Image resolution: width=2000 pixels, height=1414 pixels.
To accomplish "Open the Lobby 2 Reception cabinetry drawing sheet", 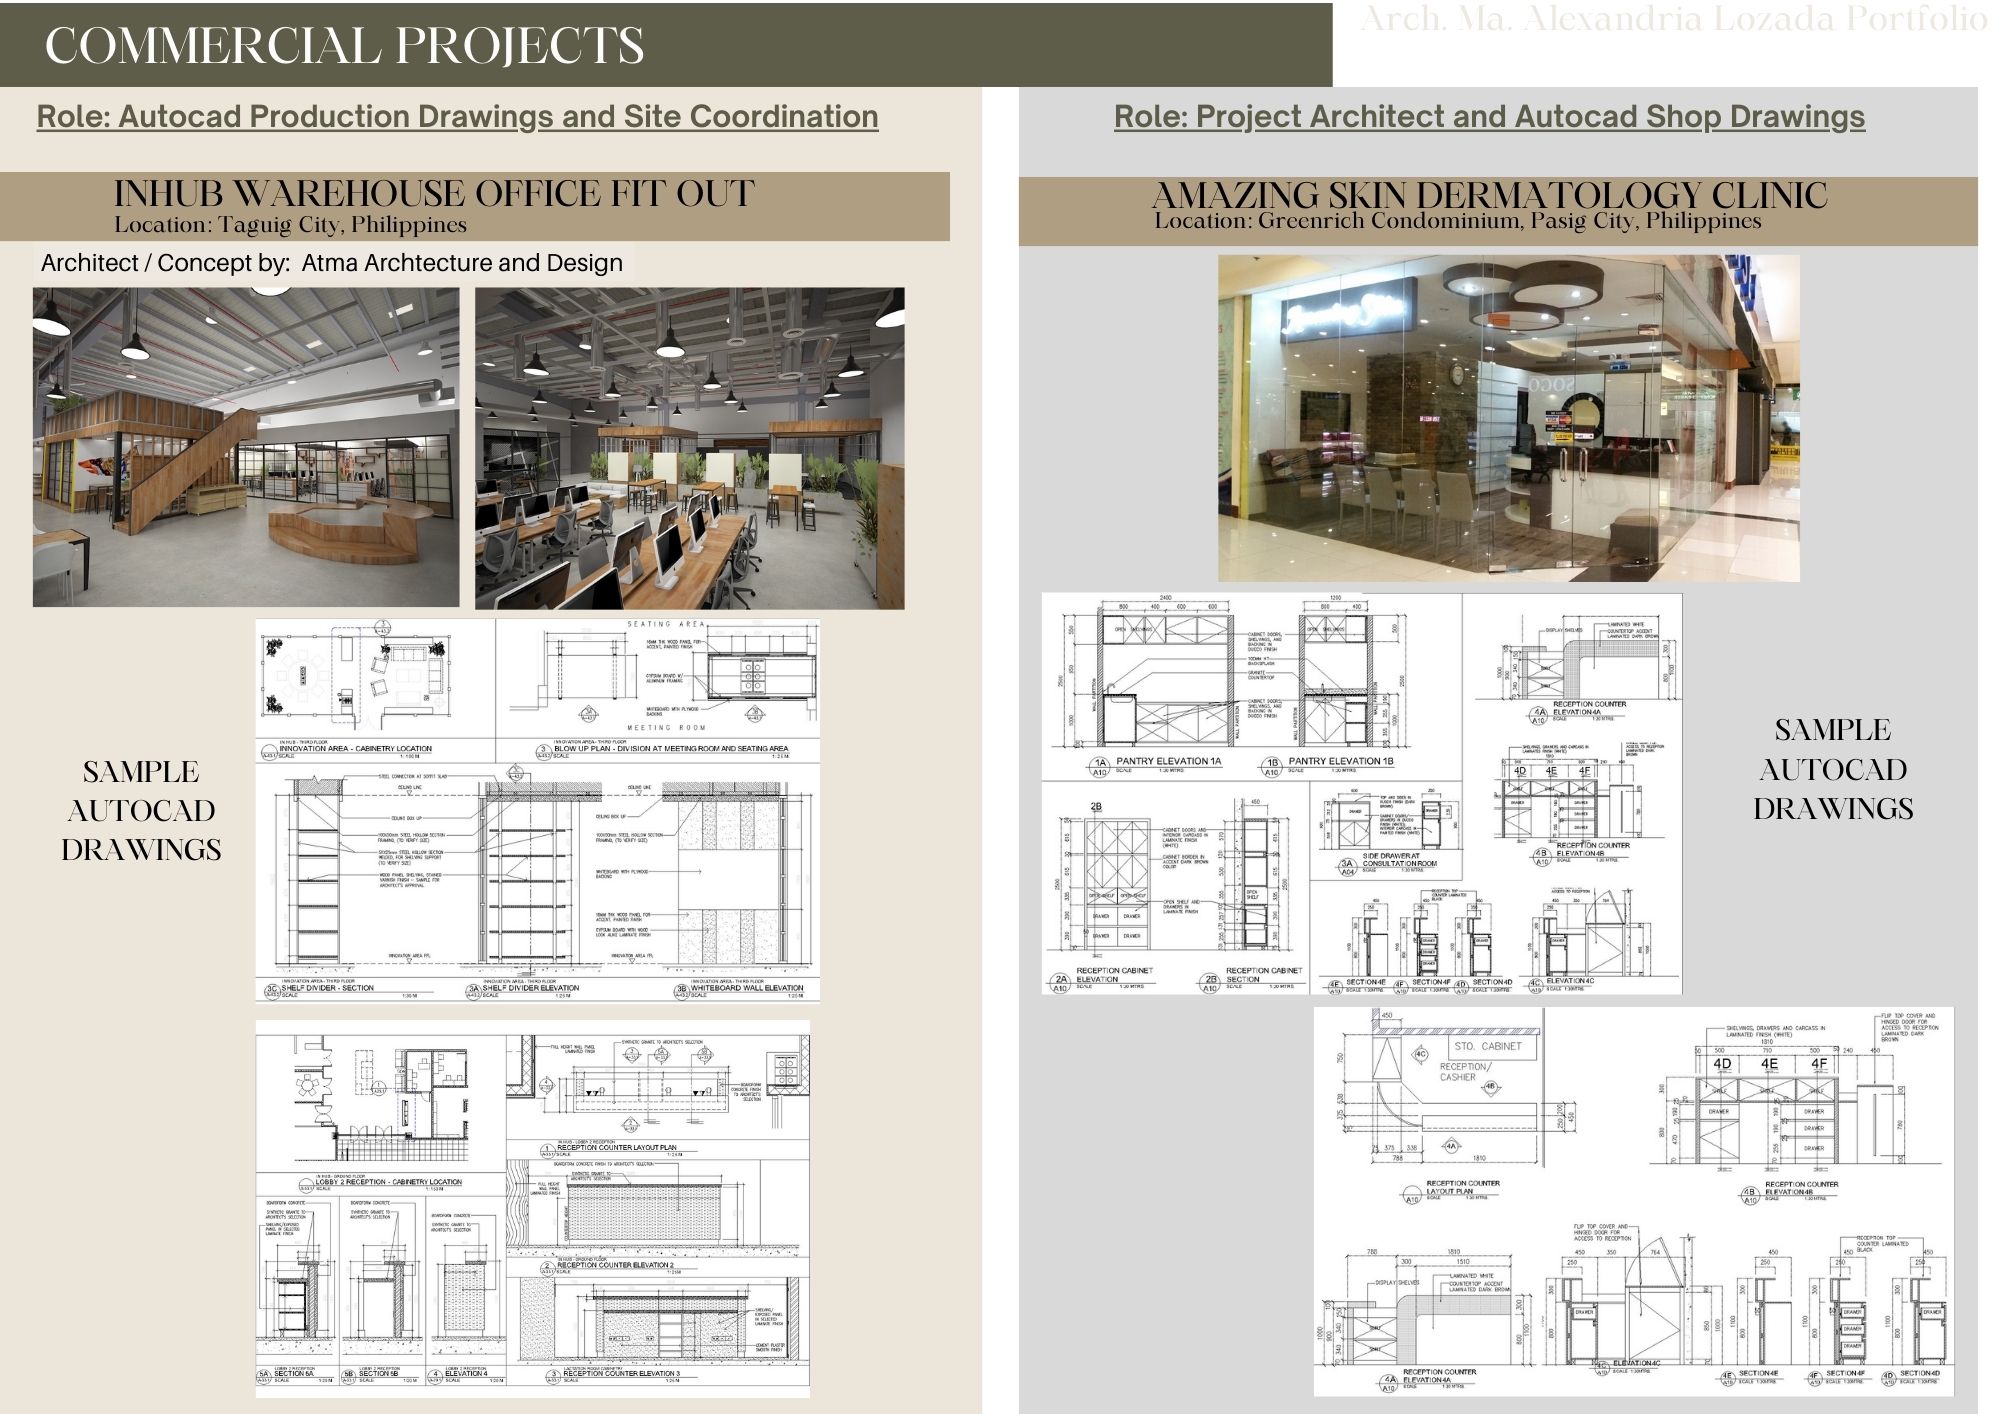I will (533, 1208).
